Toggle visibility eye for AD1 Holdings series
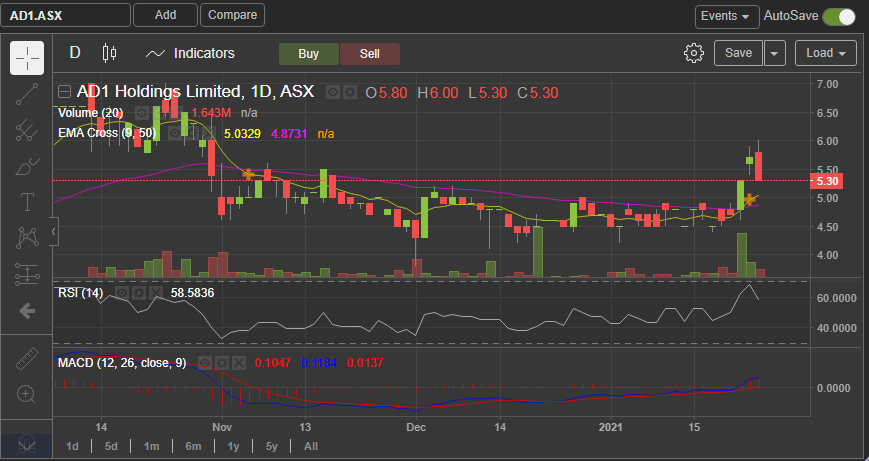Screen dimensions: 869x461 click(333, 93)
